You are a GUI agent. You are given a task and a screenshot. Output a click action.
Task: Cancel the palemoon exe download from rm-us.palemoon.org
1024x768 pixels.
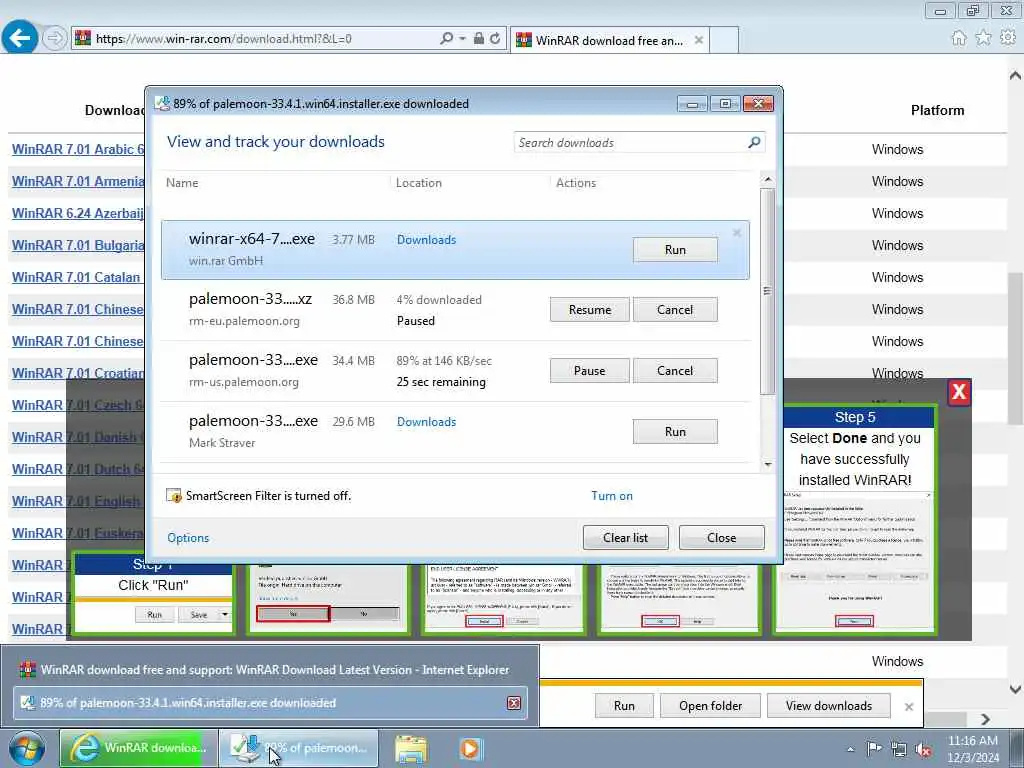675,370
